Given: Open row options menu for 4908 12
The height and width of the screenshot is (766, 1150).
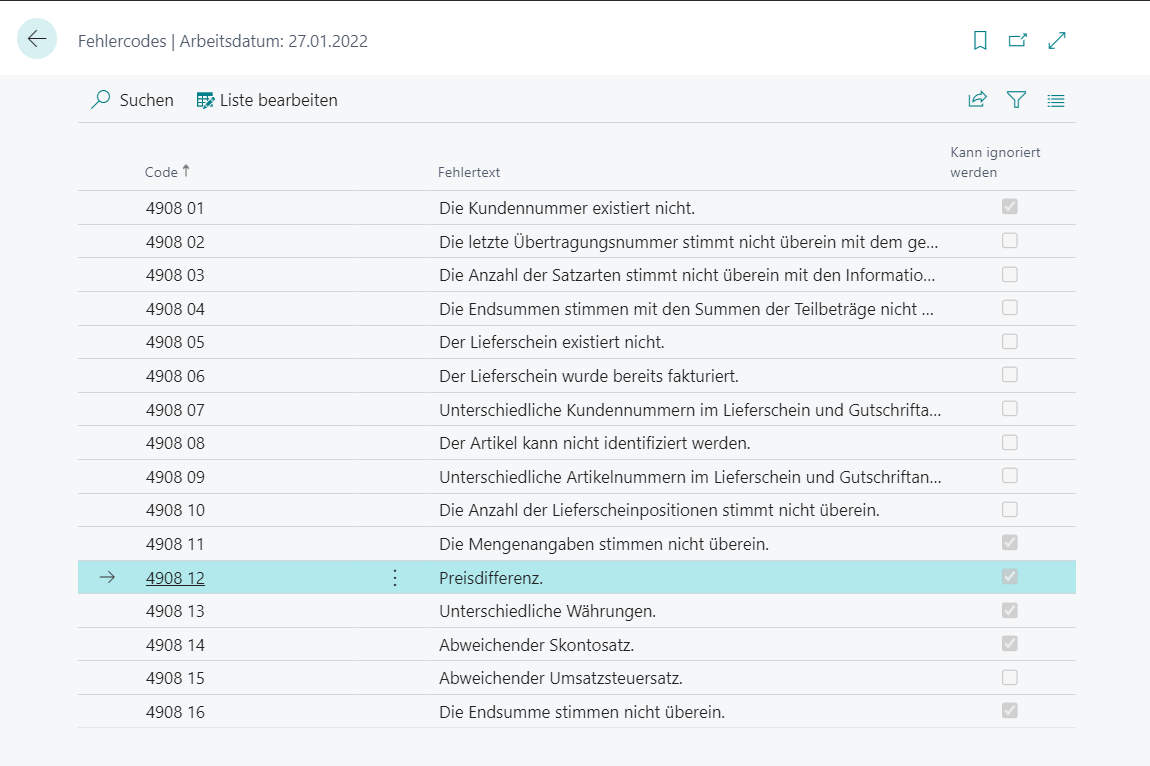Looking at the screenshot, I should [x=395, y=578].
